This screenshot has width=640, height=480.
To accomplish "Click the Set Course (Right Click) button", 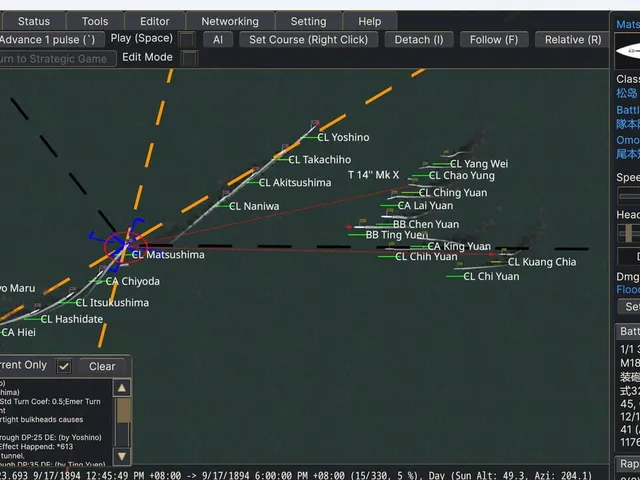I will click(x=309, y=40).
